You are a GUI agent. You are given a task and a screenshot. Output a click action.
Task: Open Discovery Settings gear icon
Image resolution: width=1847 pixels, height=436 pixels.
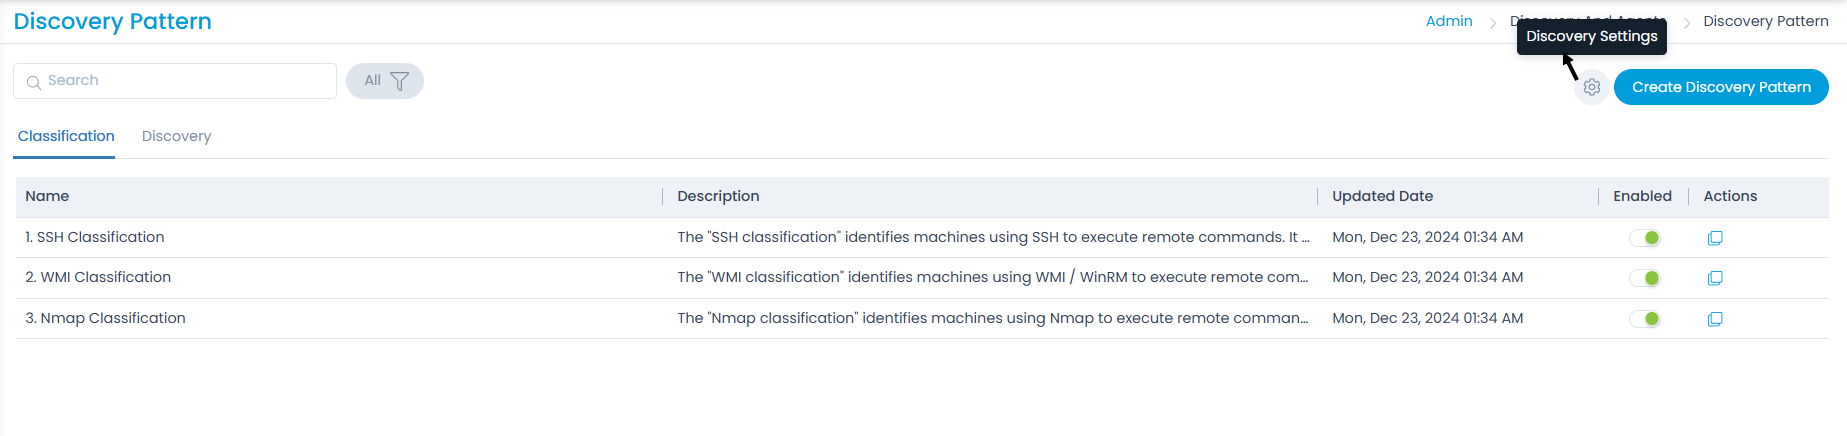click(x=1591, y=88)
